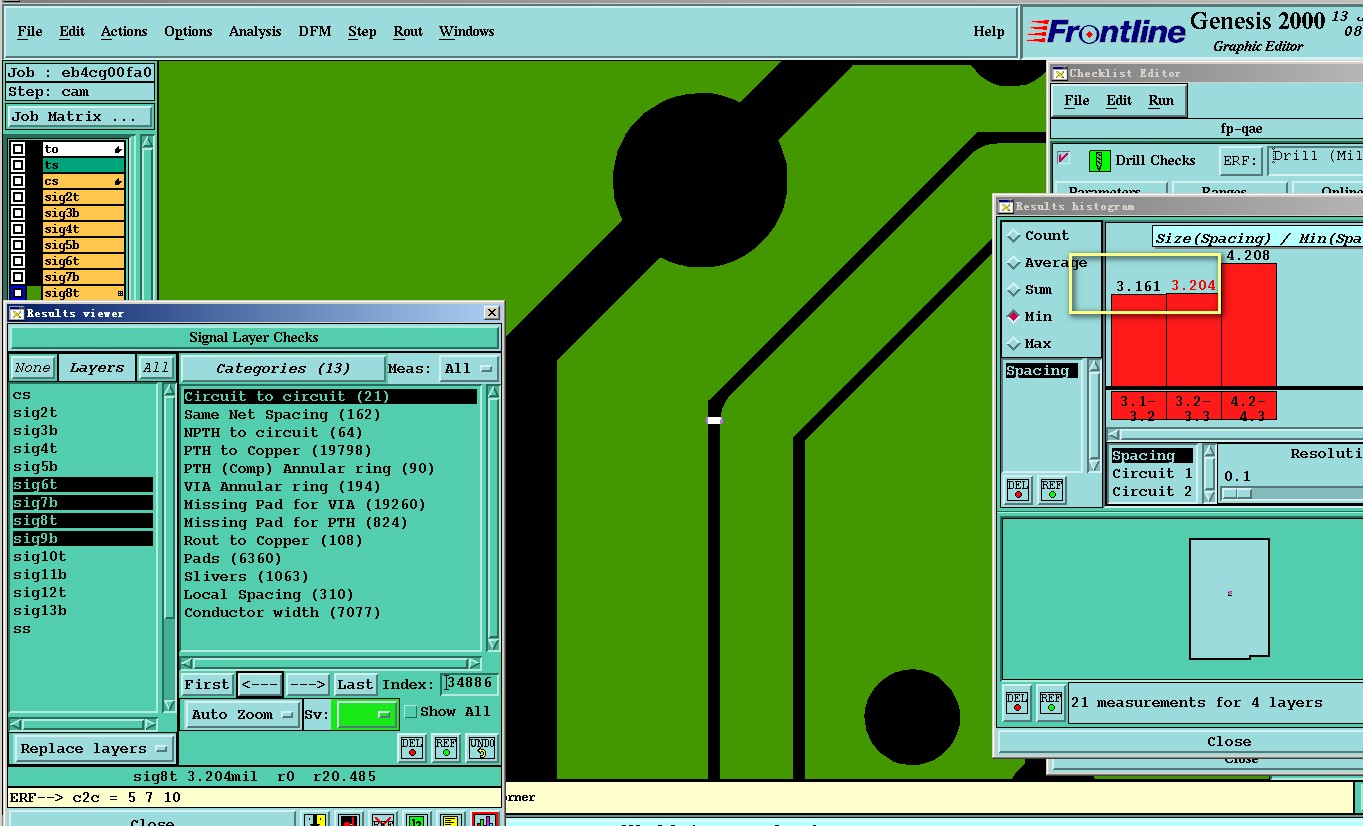
Task: Click the next result arrow button
Action: coord(308,684)
